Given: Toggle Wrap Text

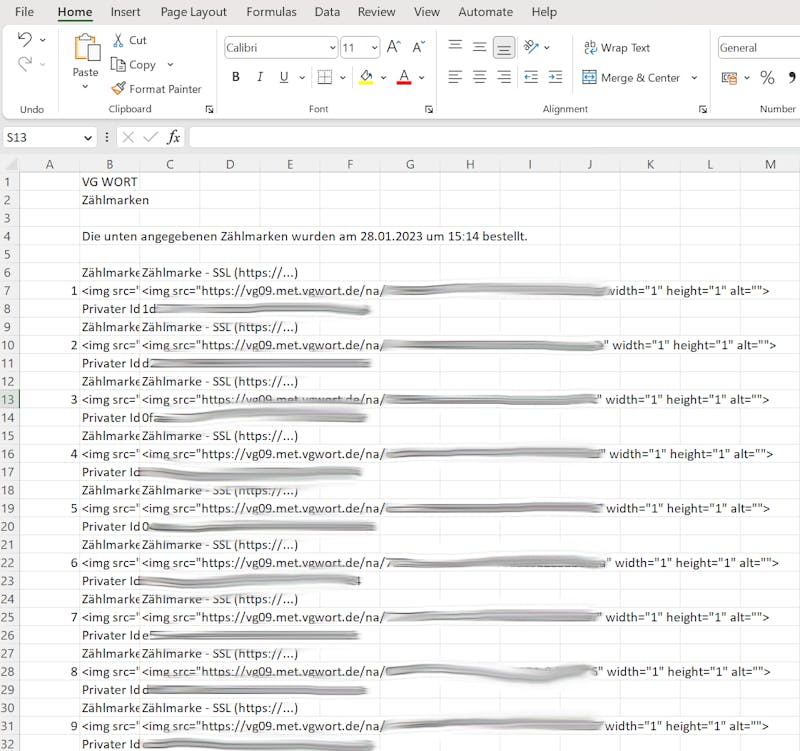Looking at the screenshot, I should pos(617,47).
